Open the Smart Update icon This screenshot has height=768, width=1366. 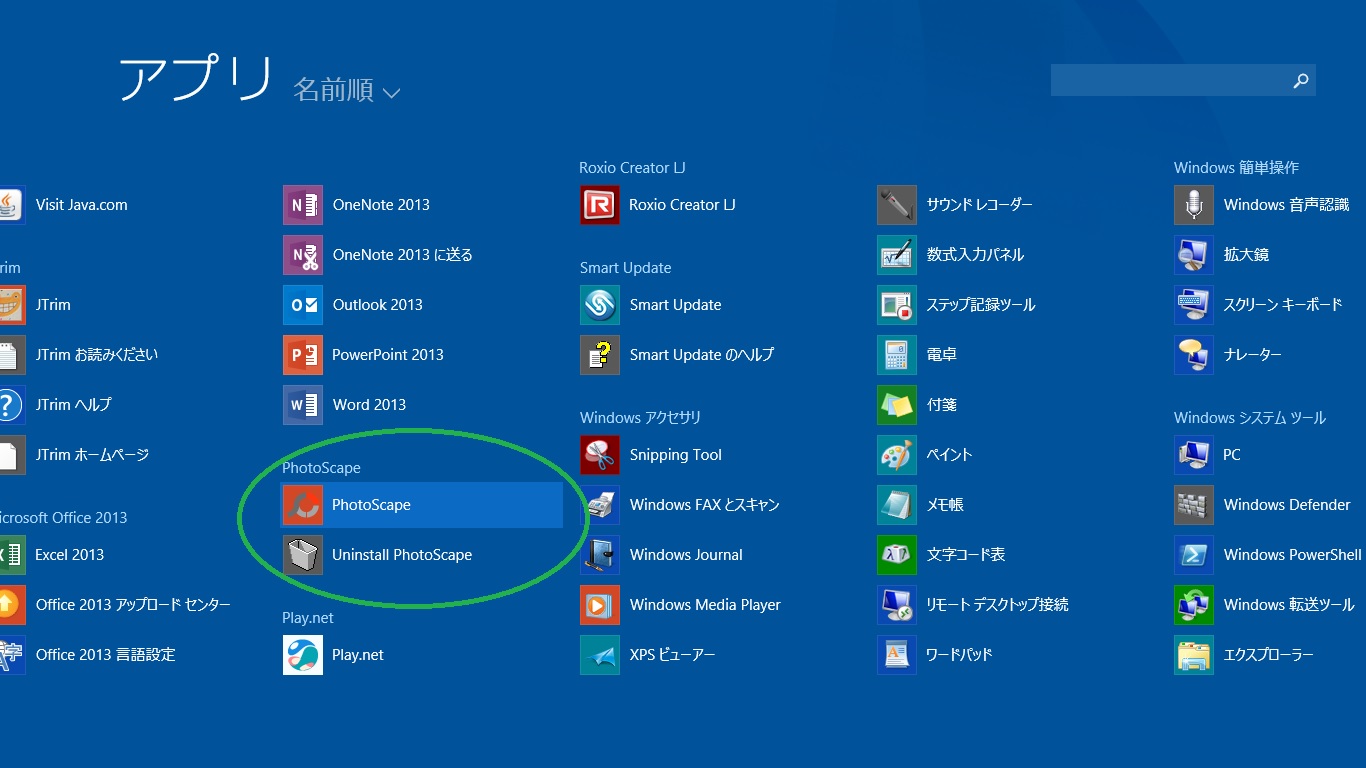(600, 305)
